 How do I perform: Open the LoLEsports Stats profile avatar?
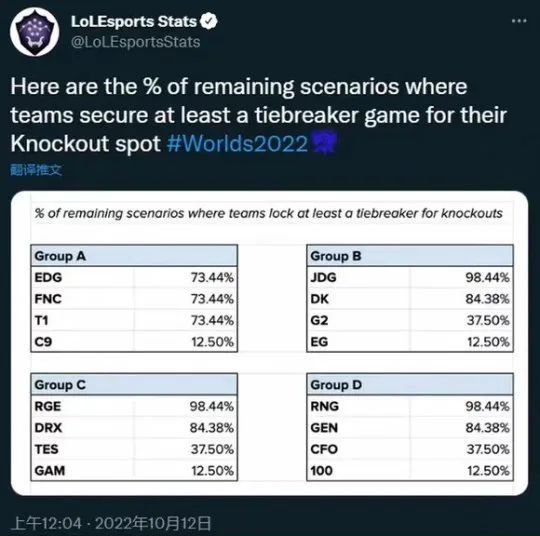(34, 32)
